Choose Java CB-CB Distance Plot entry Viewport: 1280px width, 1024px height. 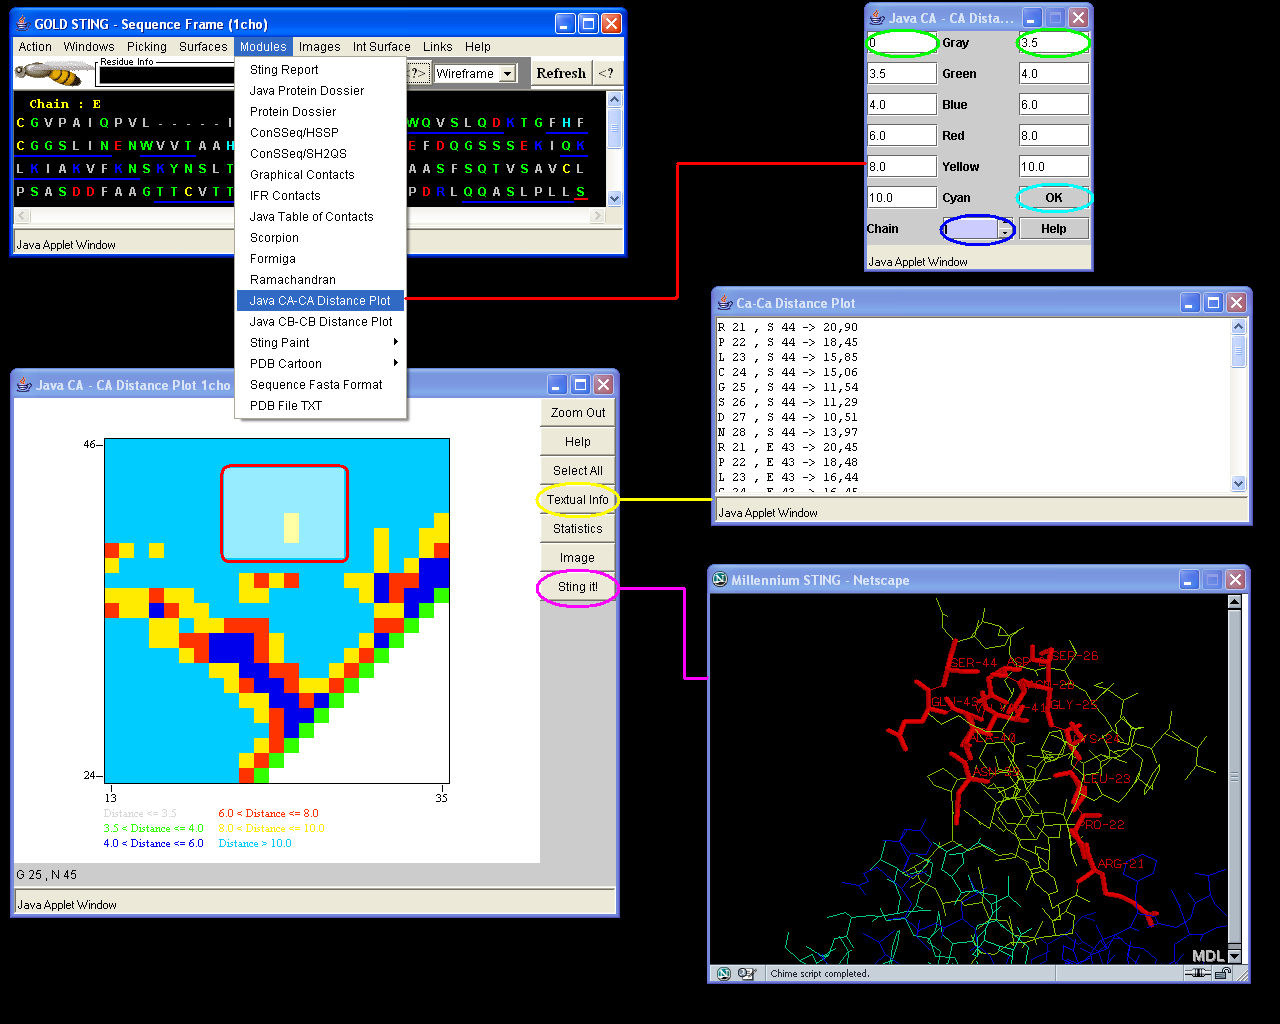(320, 321)
